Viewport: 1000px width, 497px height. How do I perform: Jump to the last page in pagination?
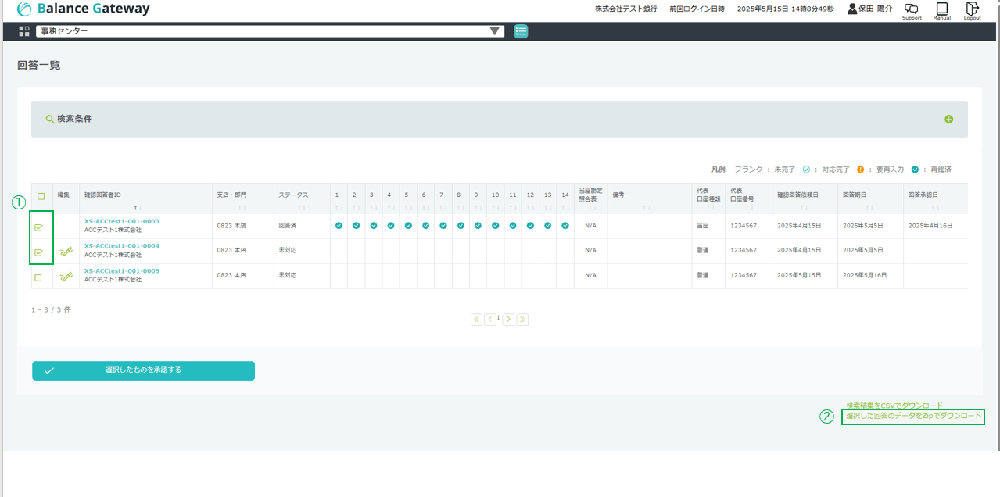tap(523, 319)
